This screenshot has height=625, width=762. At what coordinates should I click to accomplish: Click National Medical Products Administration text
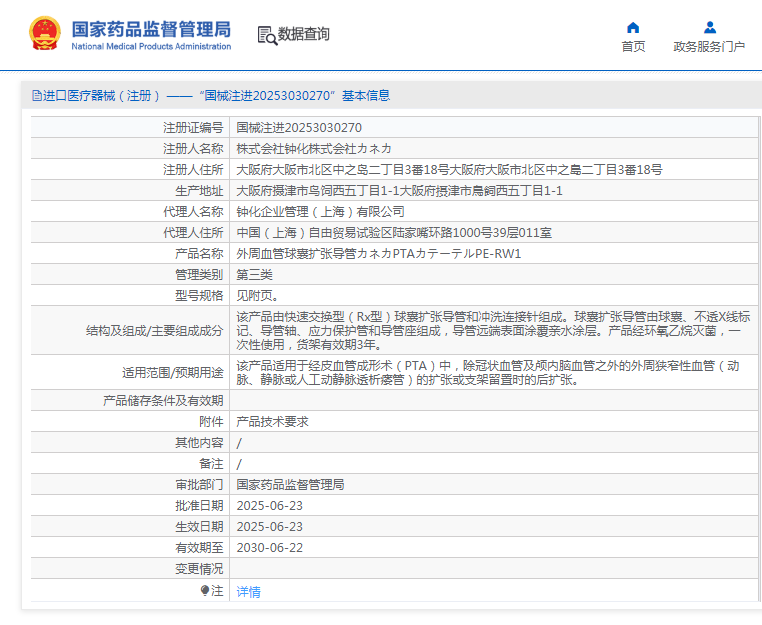(150, 46)
